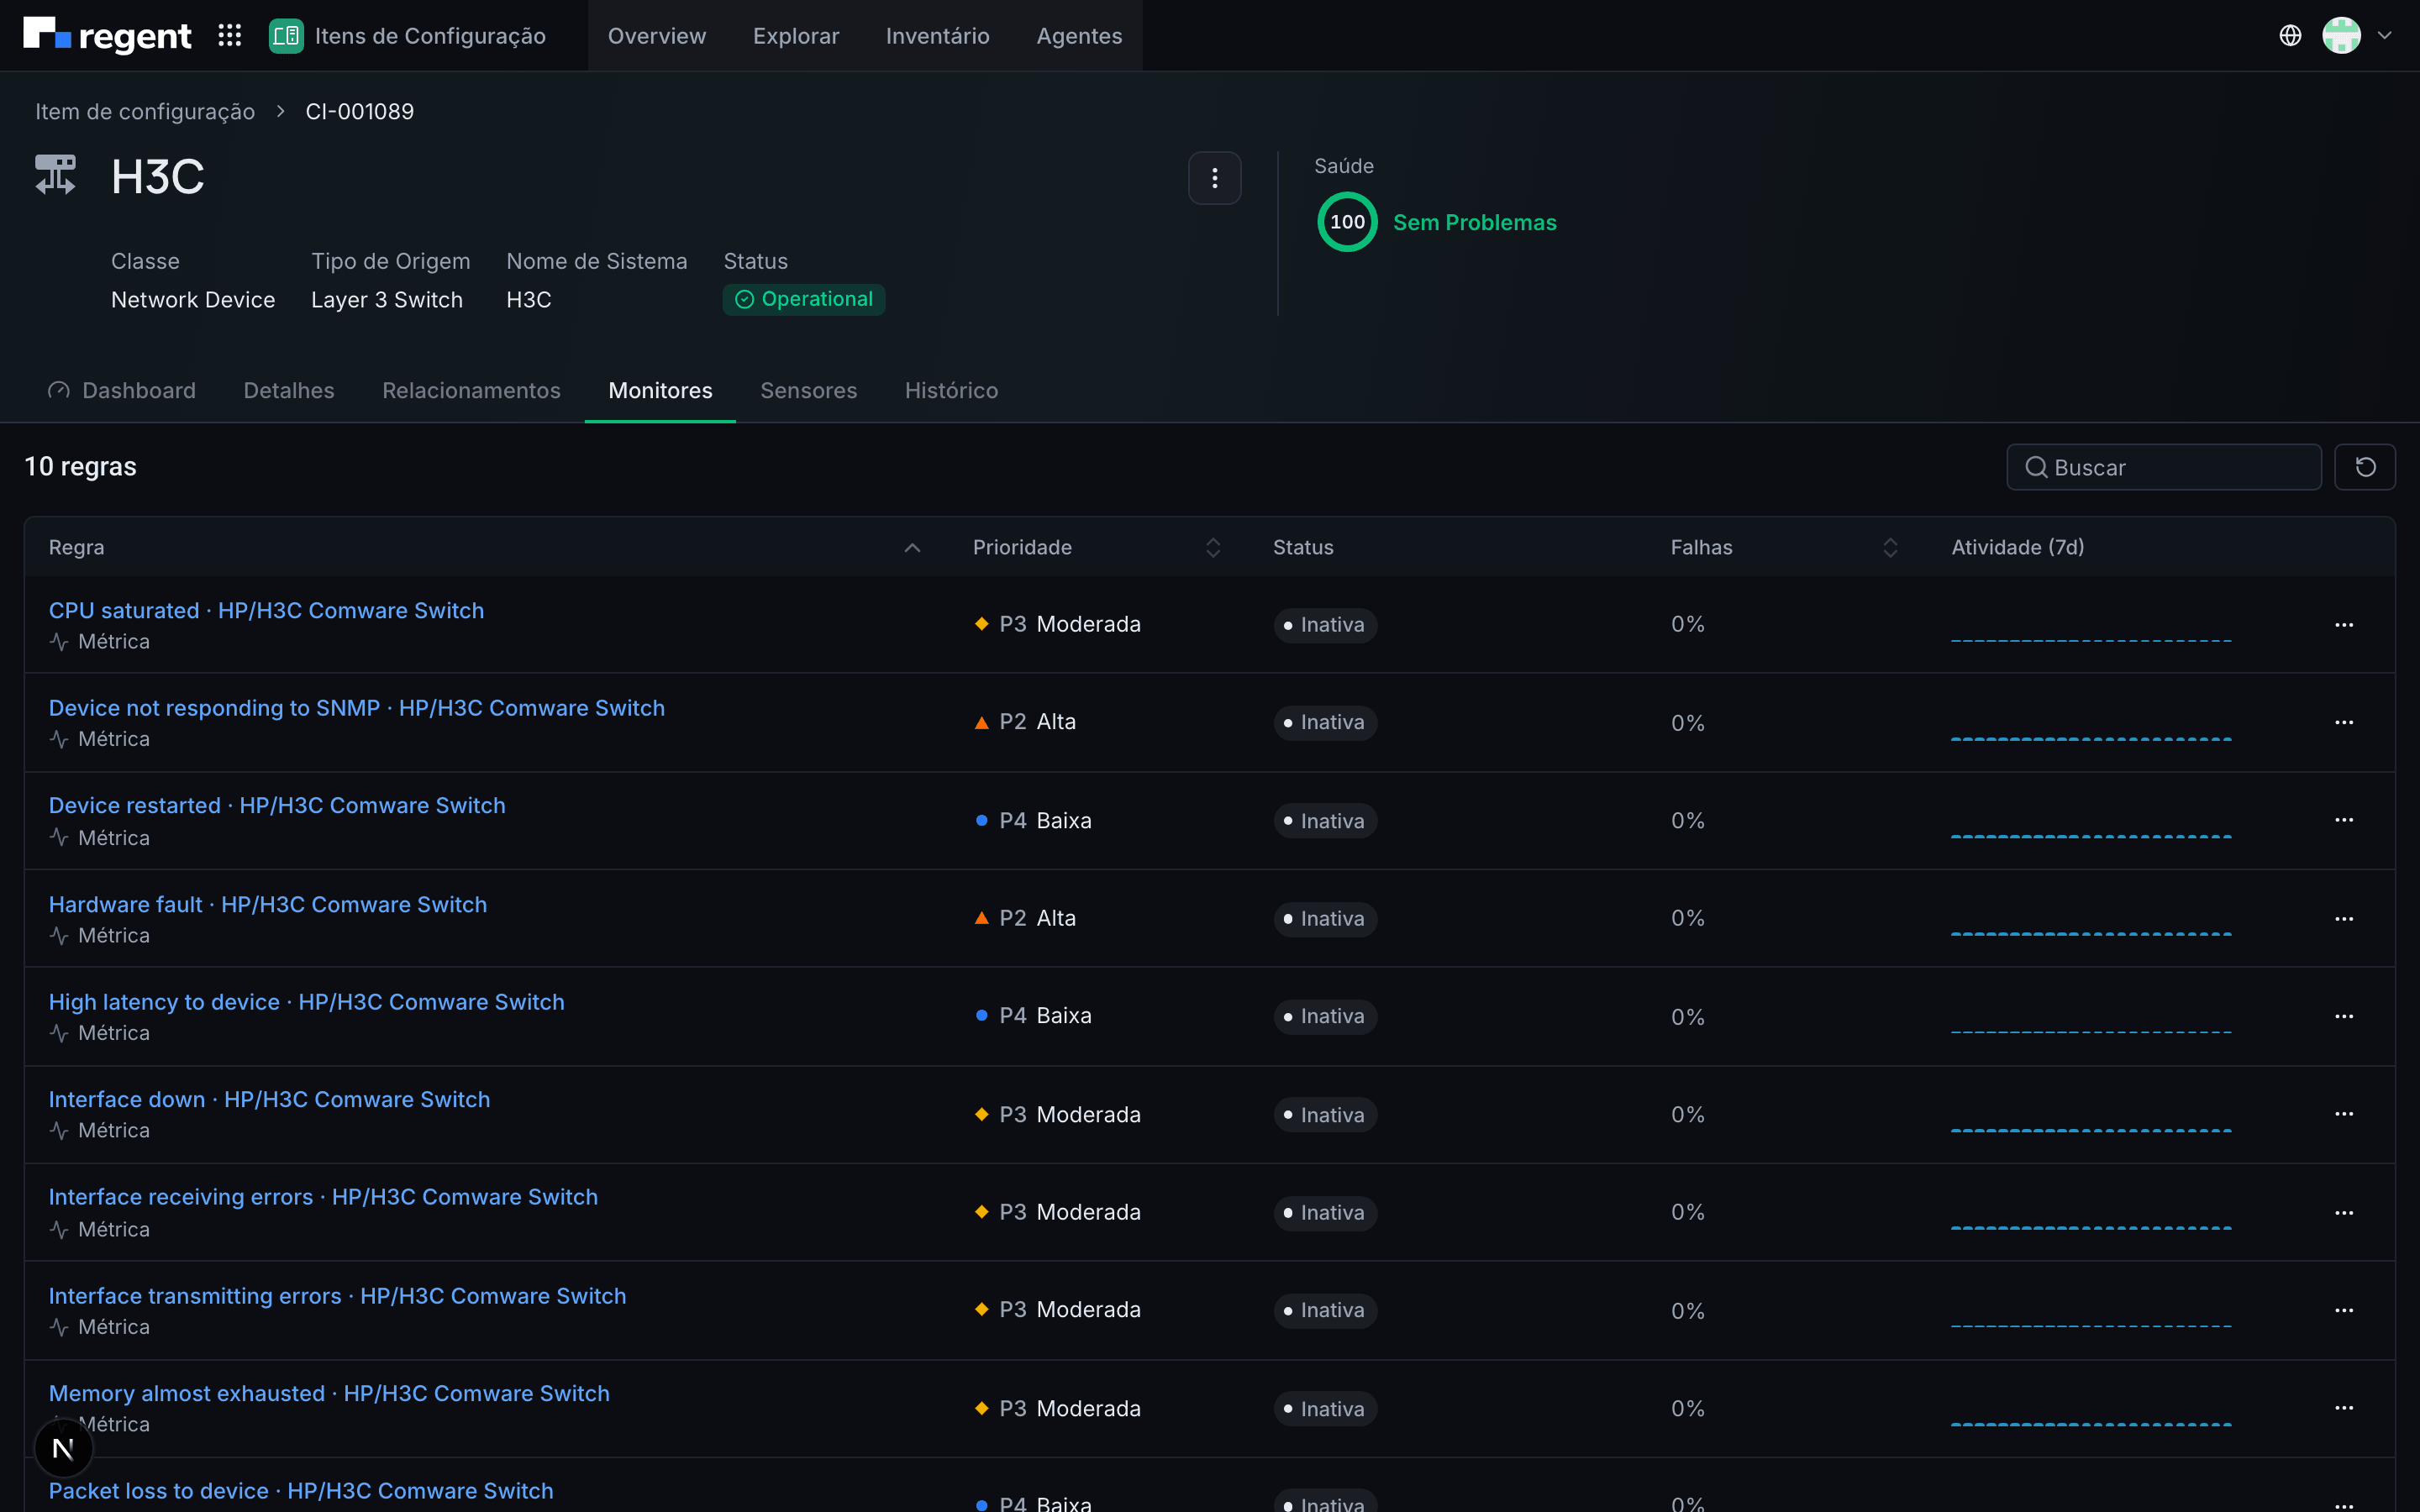Open actions menu for Memory almost exhausted row
This screenshot has width=2420, height=1512.
point(2344,1408)
